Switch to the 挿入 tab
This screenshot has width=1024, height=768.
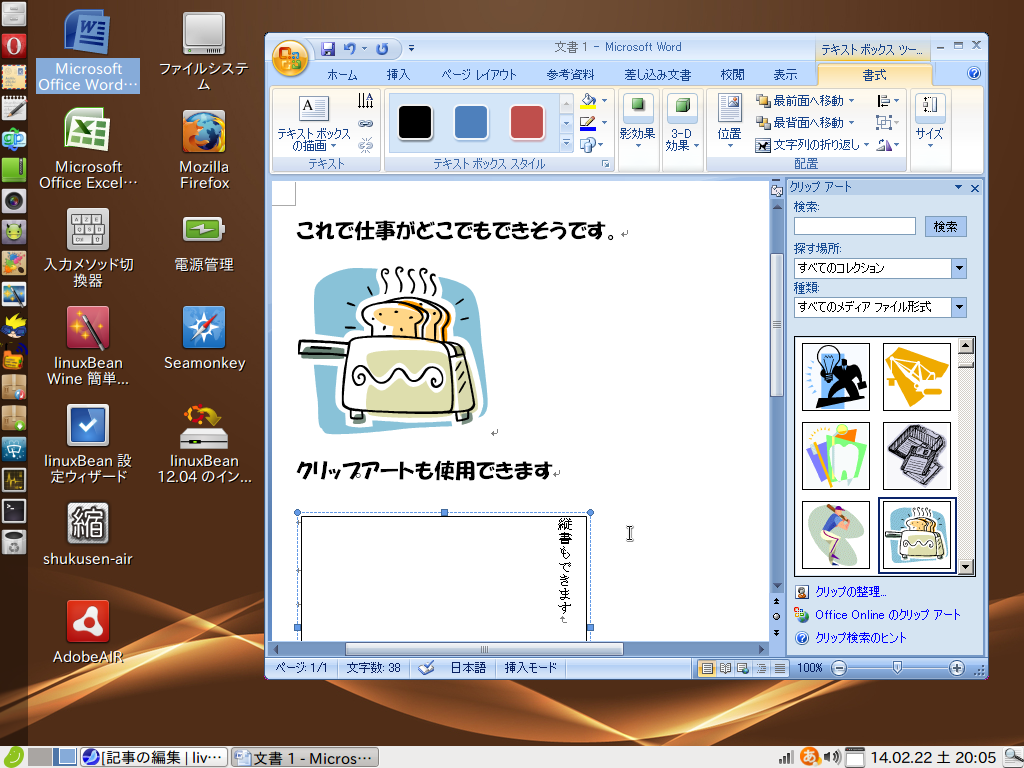(x=398, y=74)
